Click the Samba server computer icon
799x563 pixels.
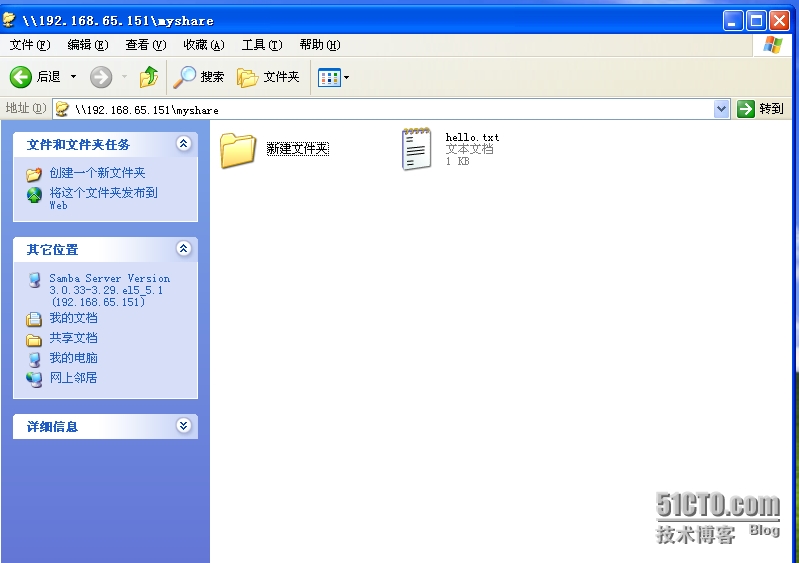(x=34, y=280)
